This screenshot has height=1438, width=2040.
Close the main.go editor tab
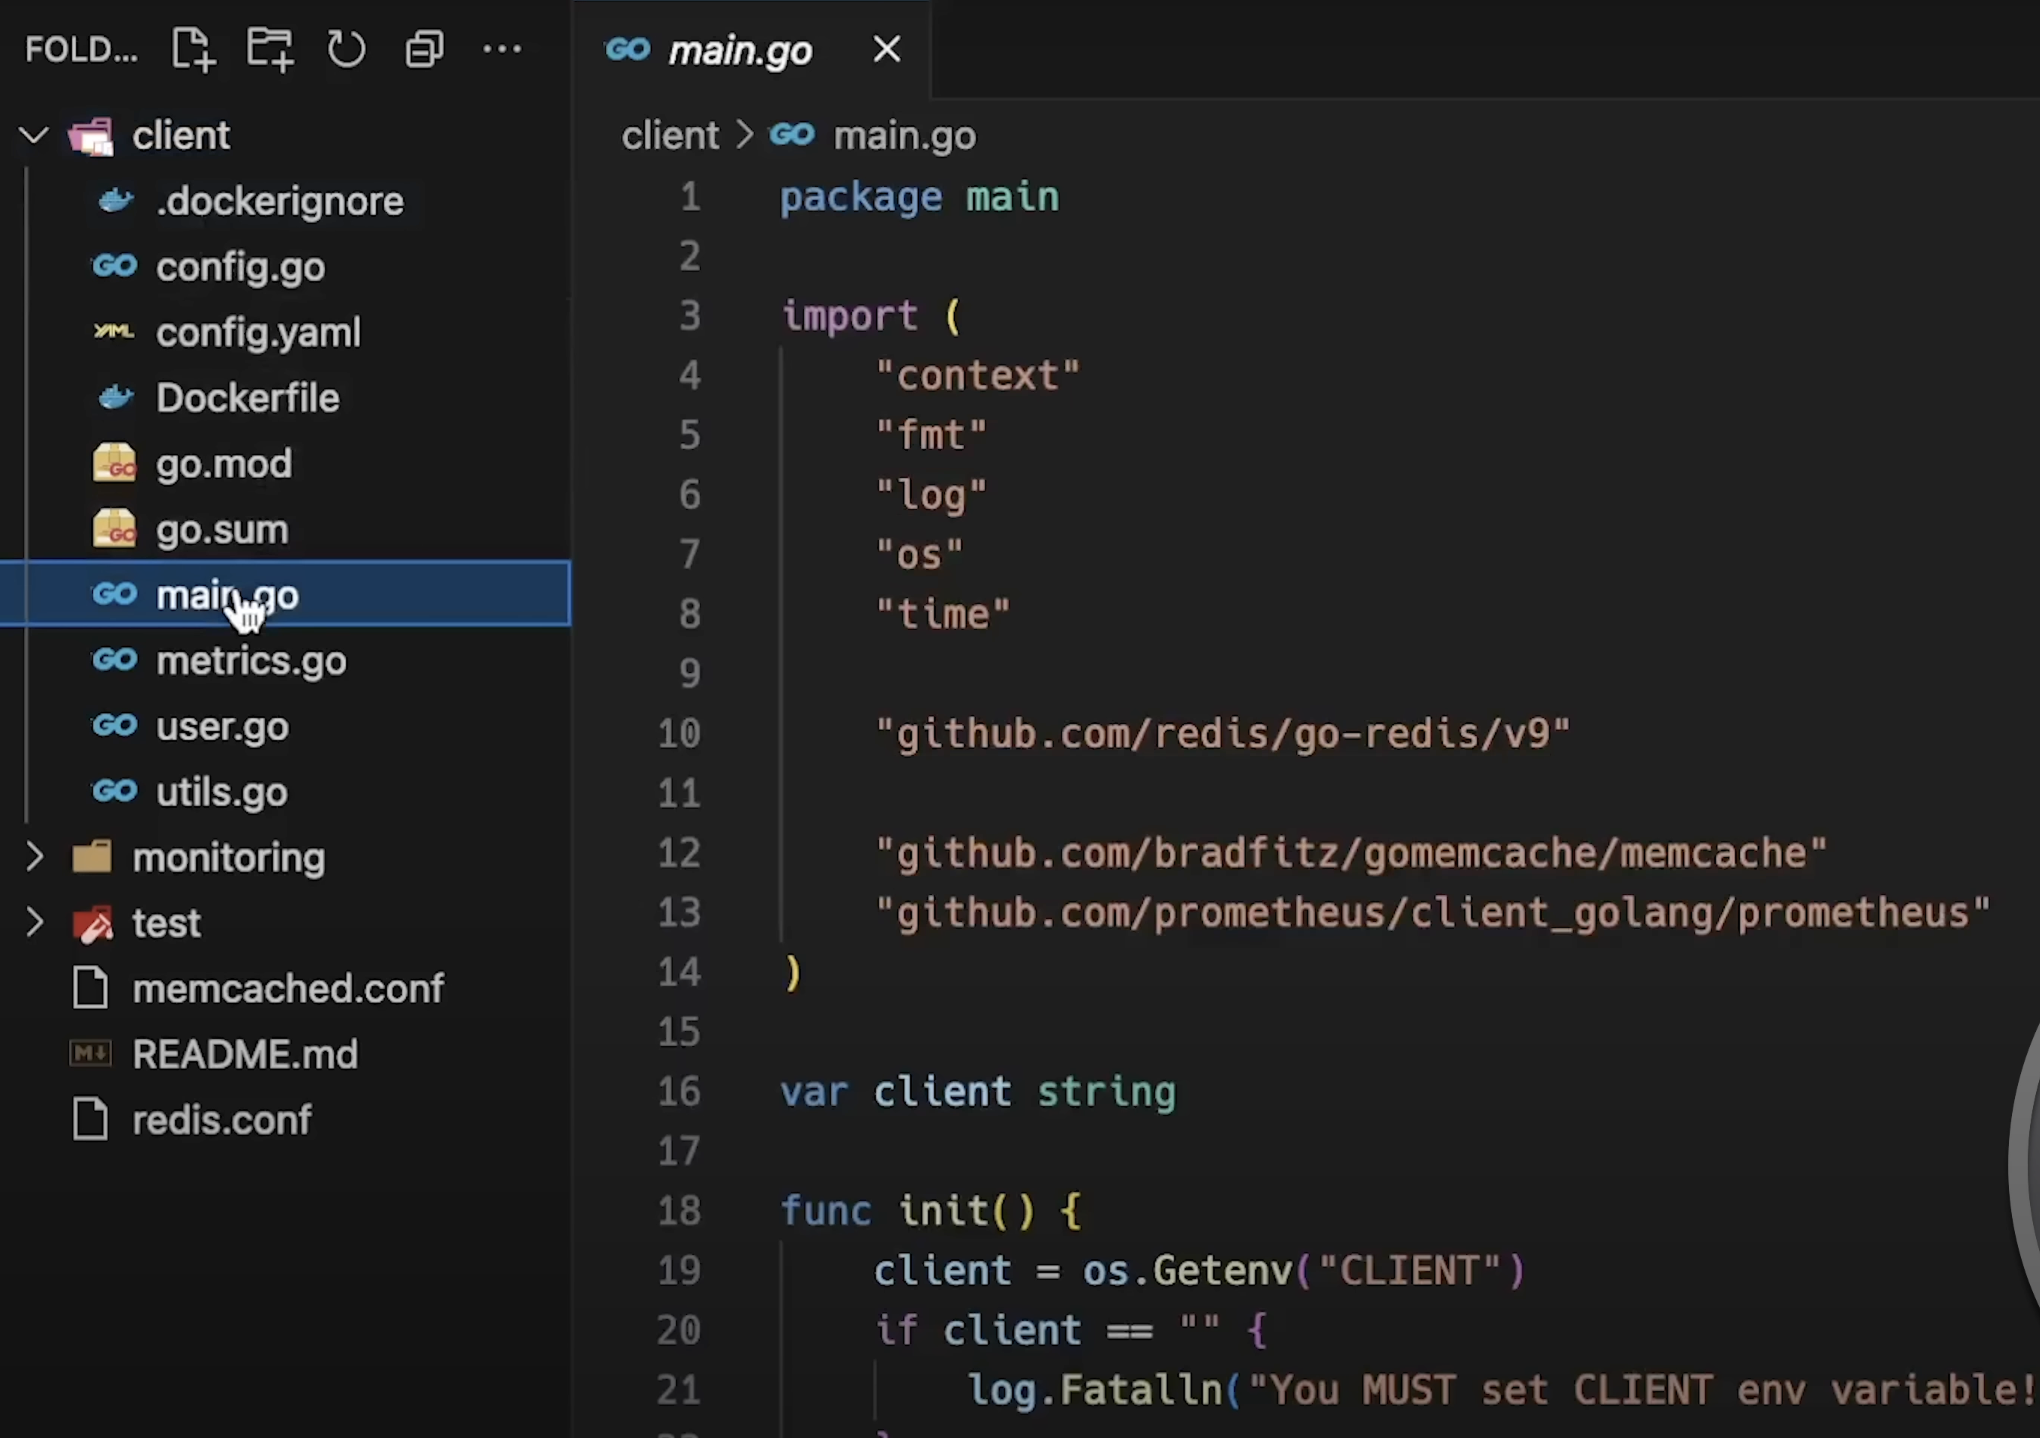886,49
